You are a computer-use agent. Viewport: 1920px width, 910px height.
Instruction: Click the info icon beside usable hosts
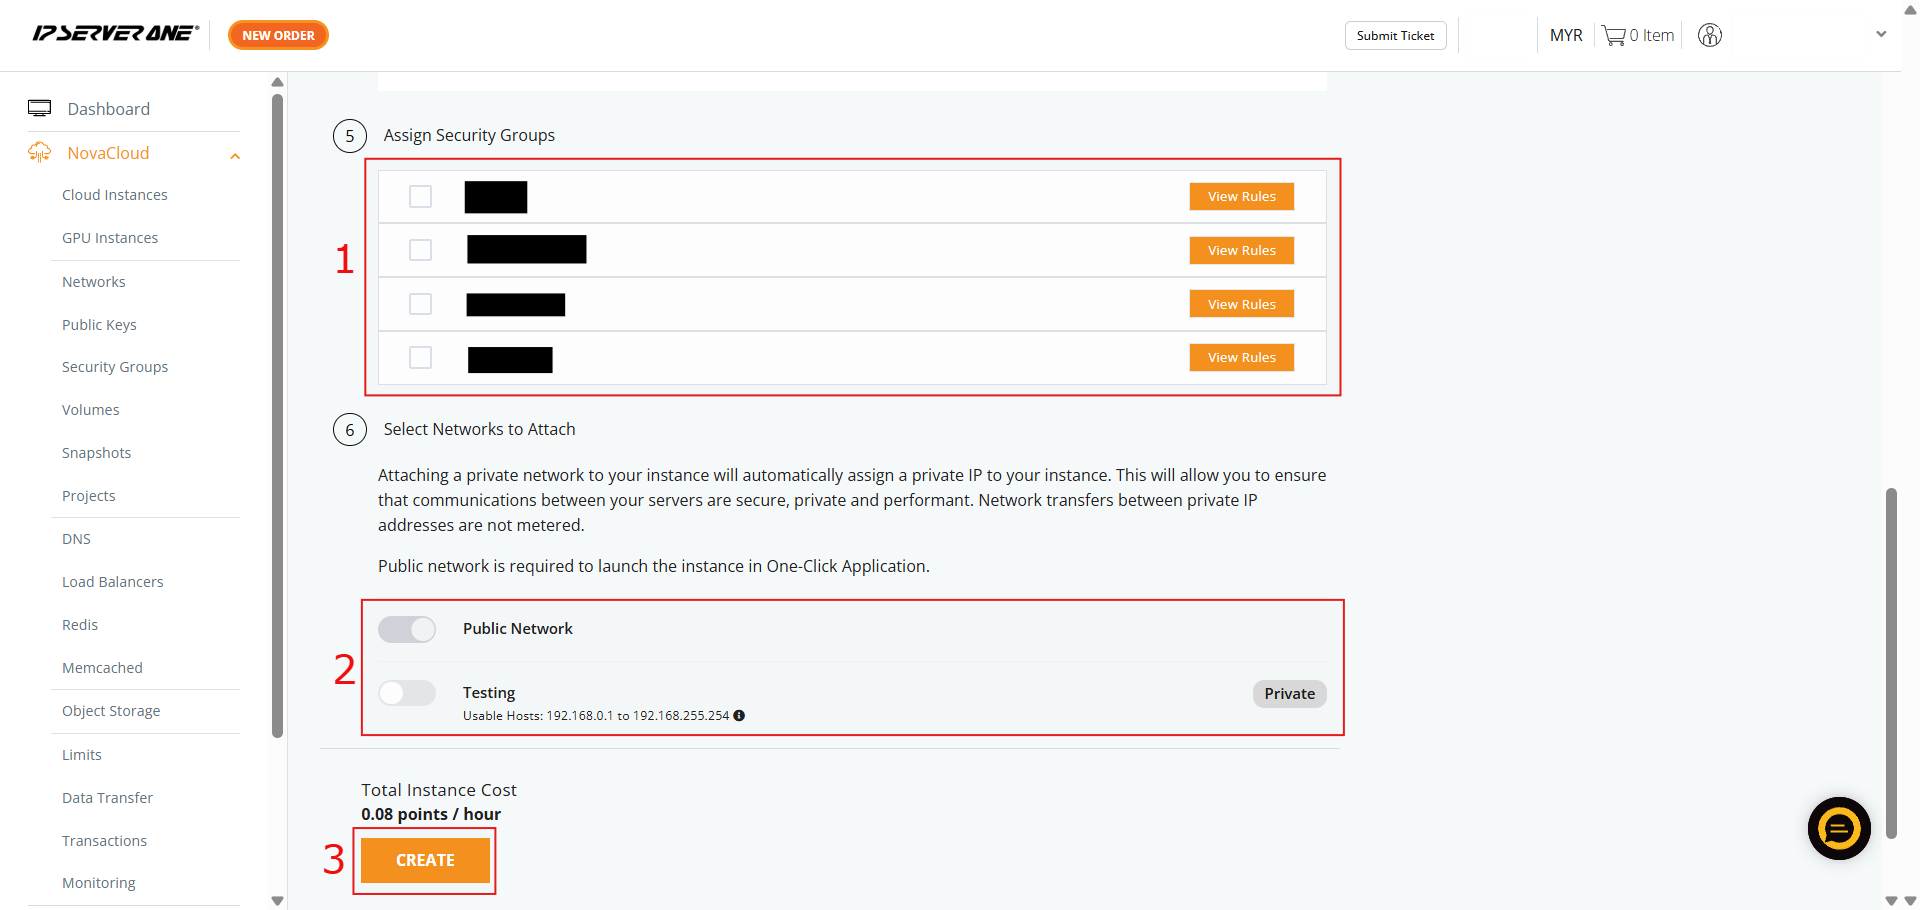739,716
